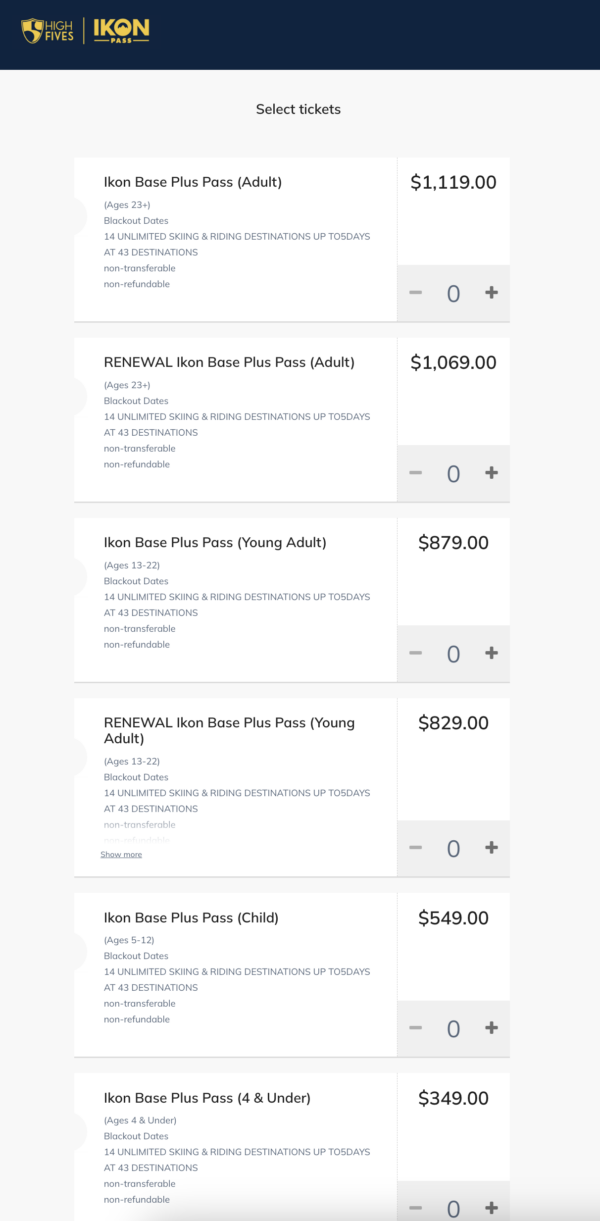Click the plus icon for Ikon Base Plus Pass (Adult)

(x=491, y=293)
